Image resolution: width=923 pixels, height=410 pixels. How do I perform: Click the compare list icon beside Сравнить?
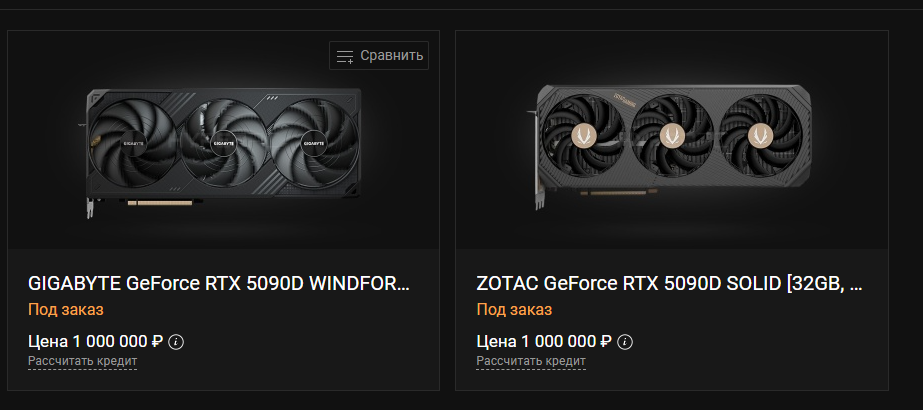tap(345, 56)
